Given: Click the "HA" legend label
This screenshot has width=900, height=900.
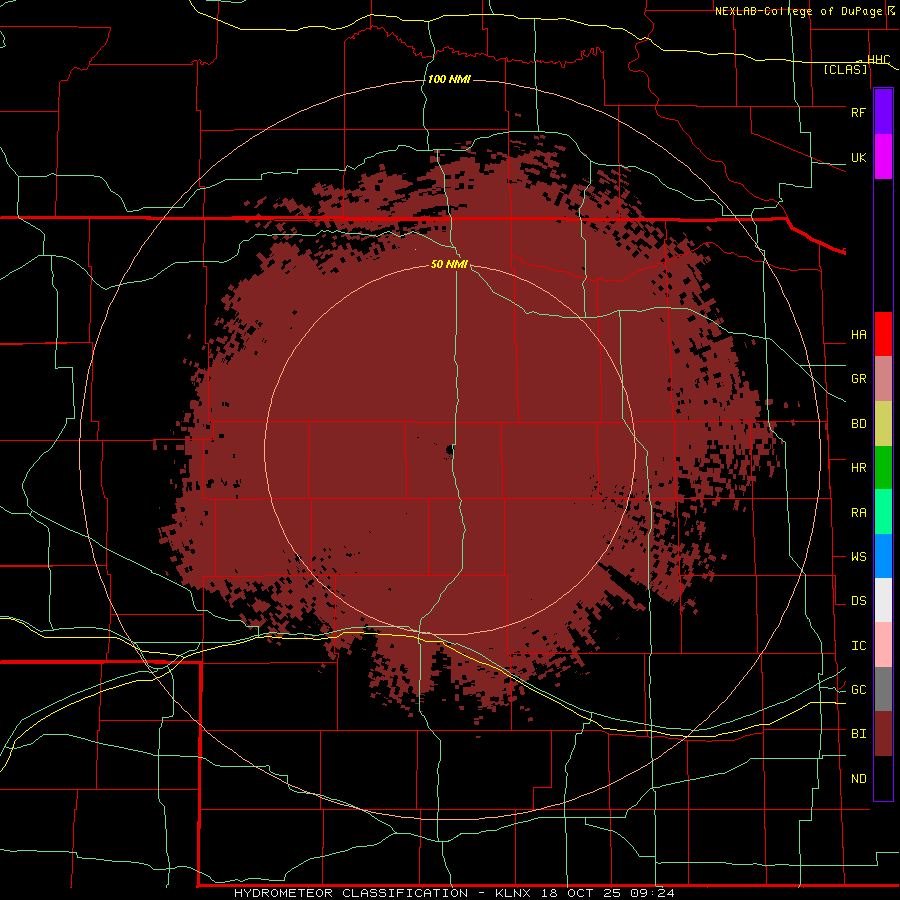Looking at the screenshot, I should pos(858,335).
